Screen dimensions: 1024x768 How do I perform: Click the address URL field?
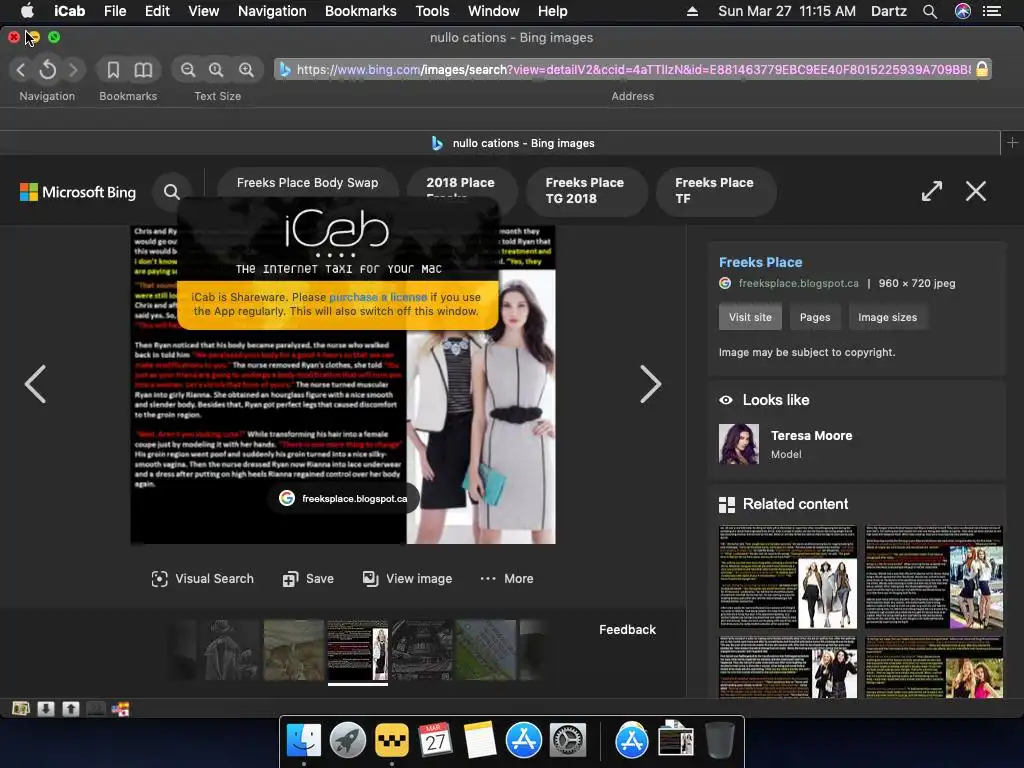pyautogui.click(x=633, y=69)
